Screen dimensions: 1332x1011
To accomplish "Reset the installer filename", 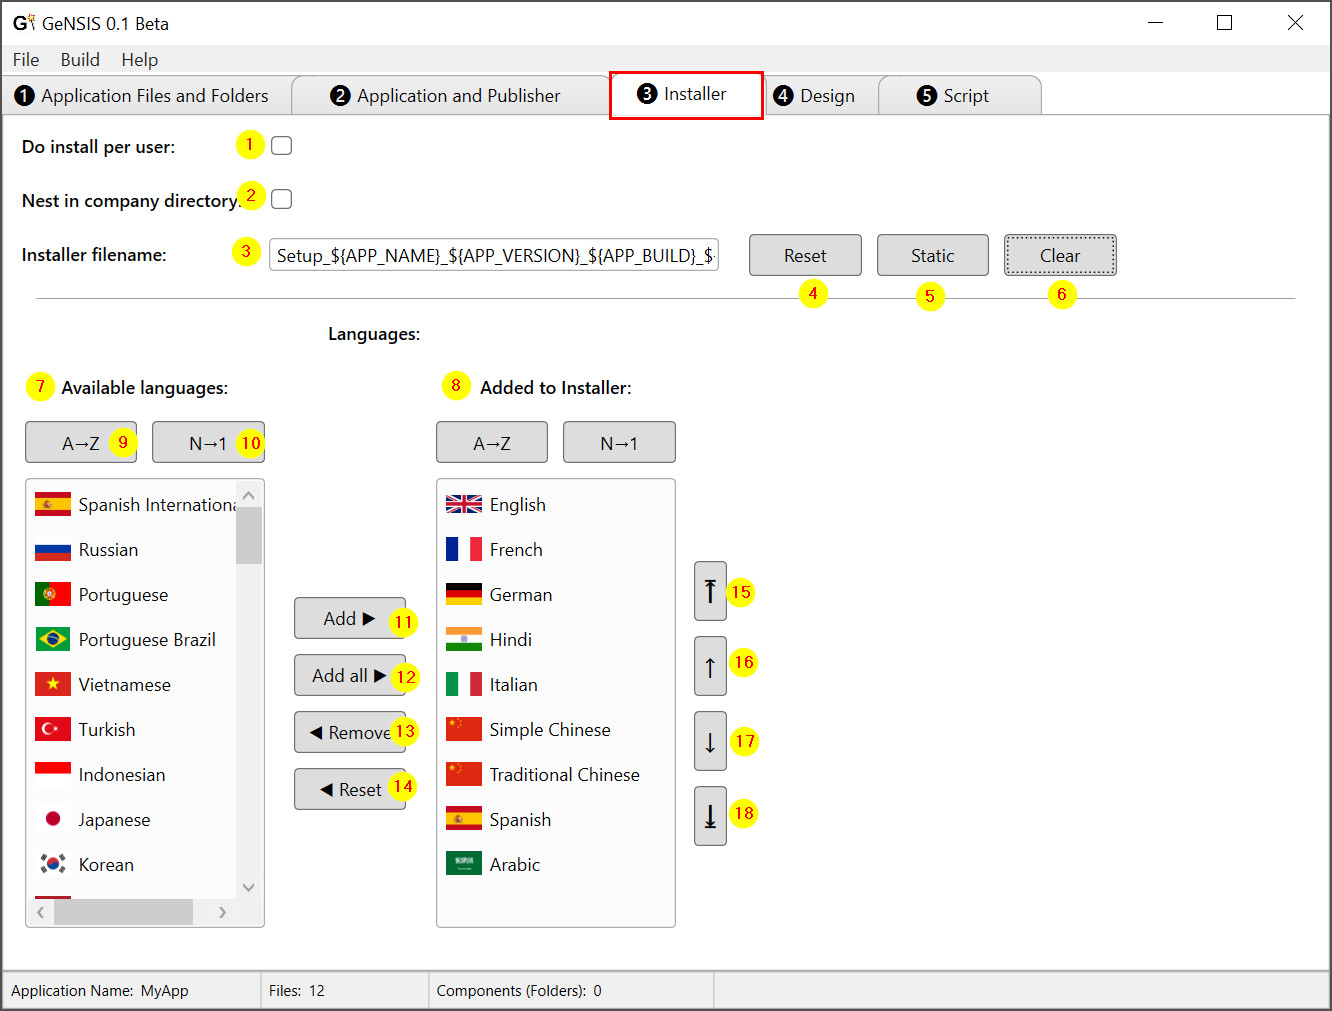I will (805, 255).
